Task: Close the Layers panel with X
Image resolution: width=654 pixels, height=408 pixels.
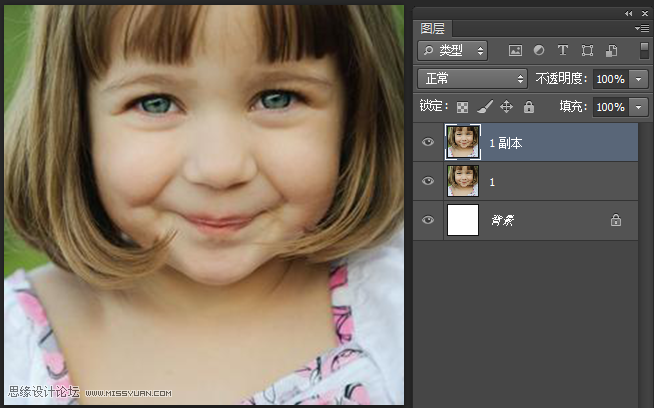Action: pyautogui.click(x=645, y=13)
